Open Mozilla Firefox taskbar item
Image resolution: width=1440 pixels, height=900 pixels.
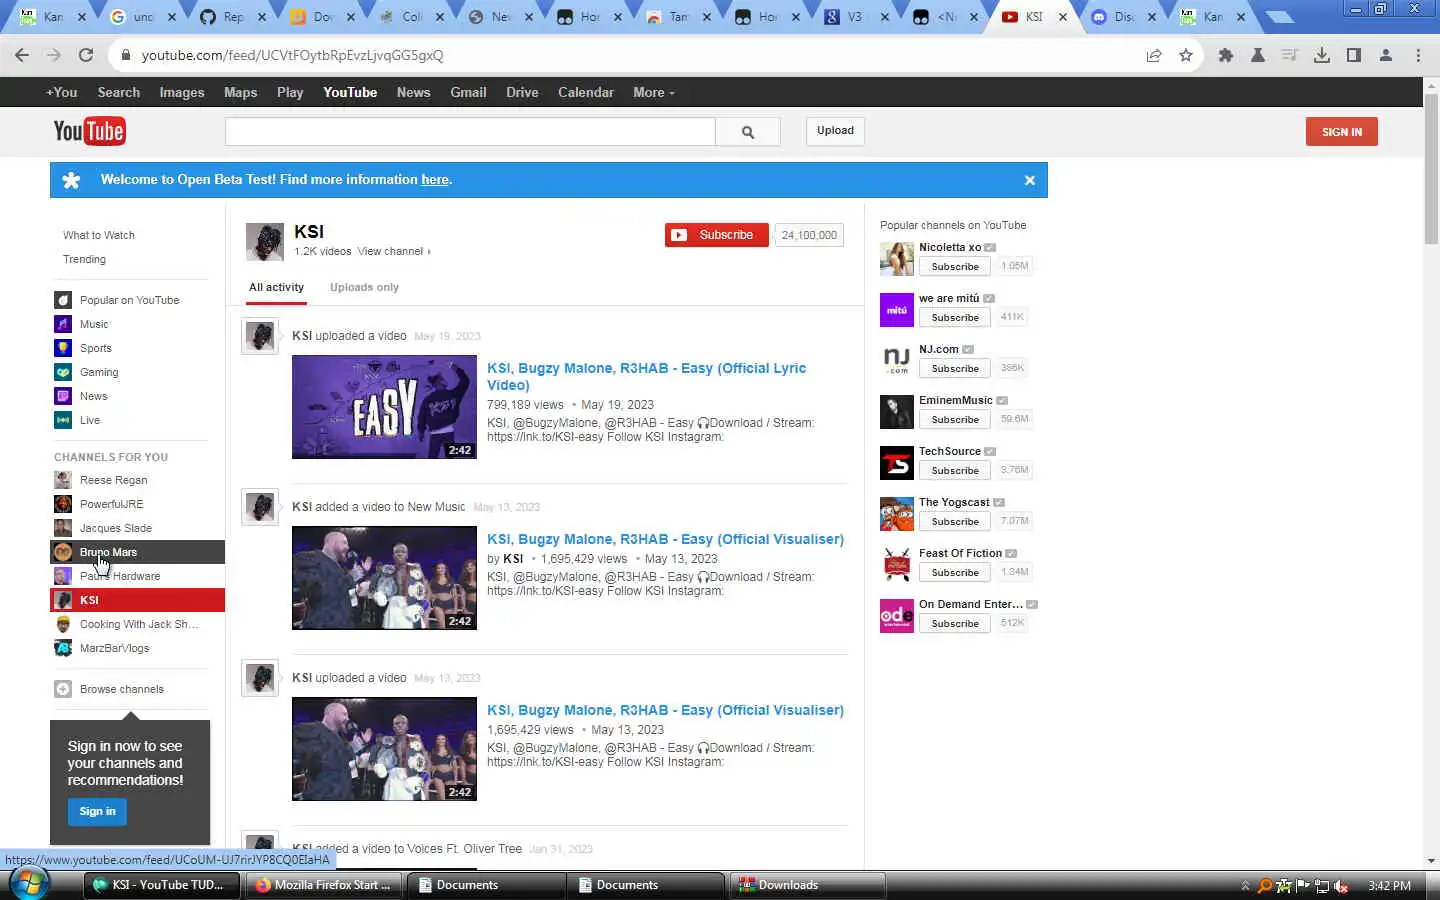[324, 885]
